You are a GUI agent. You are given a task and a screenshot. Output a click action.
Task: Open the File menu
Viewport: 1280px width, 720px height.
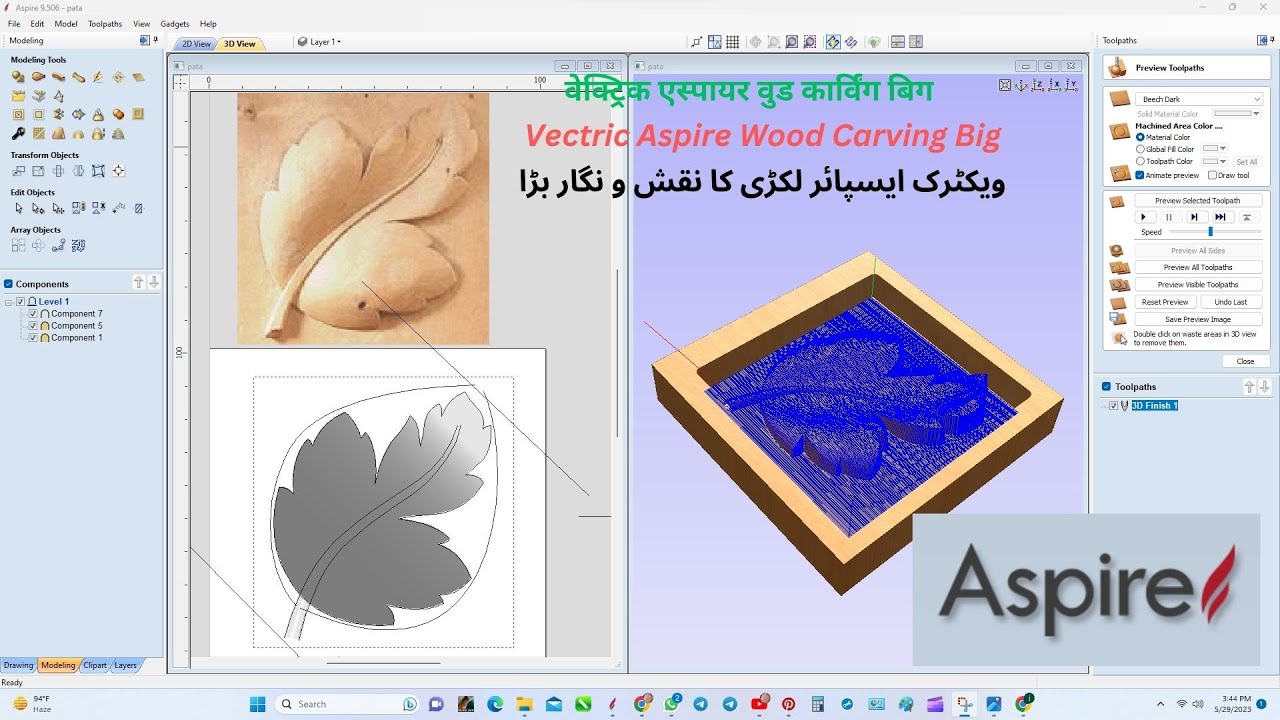[14, 24]
